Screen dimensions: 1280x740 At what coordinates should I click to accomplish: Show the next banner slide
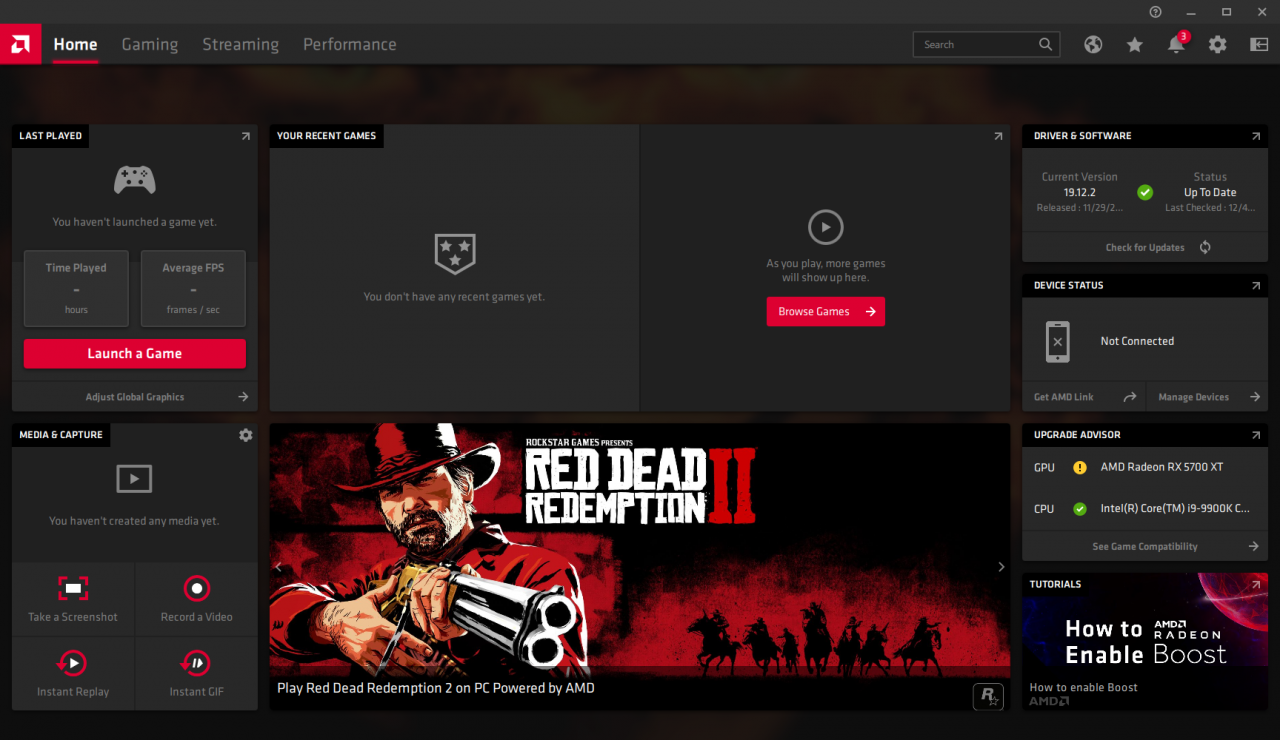[x=1001, y=567]
